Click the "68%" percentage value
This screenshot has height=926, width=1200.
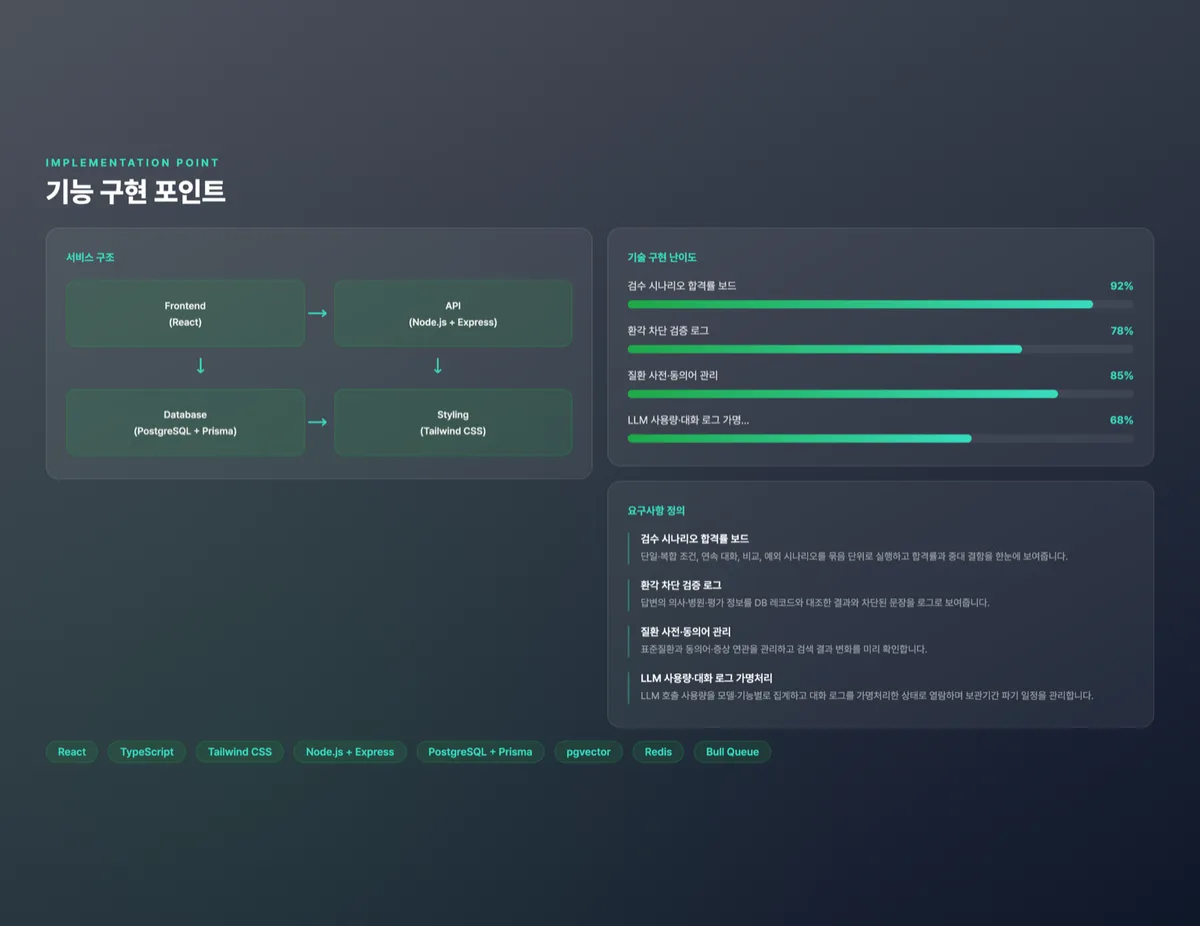tap(1121, 420)
